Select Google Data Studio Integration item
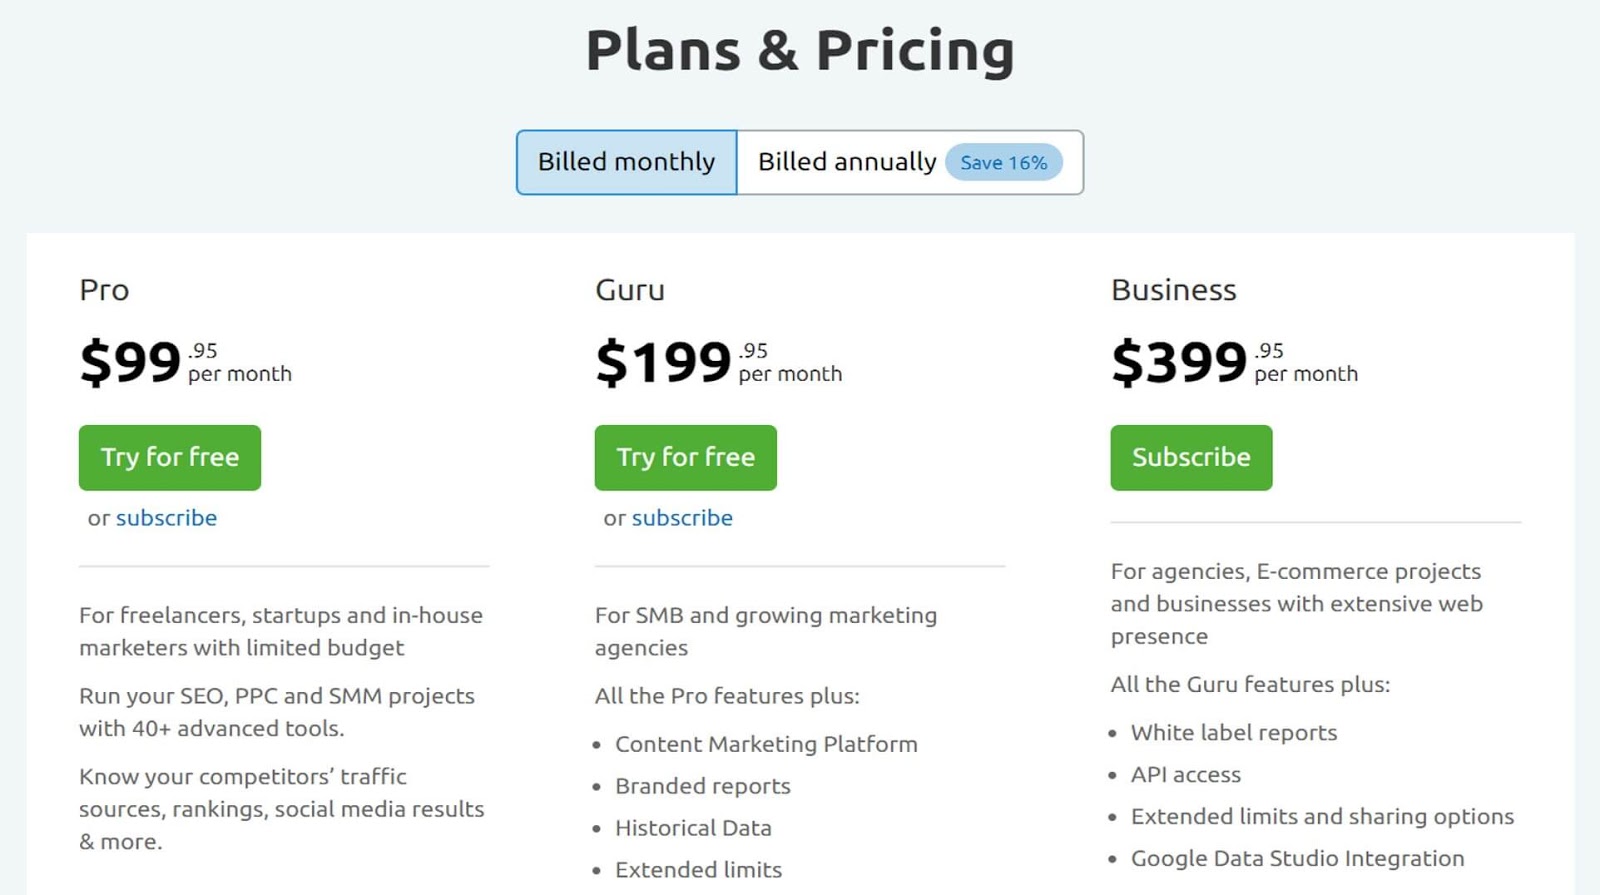1600x895 pixels. coord(1297,858)
